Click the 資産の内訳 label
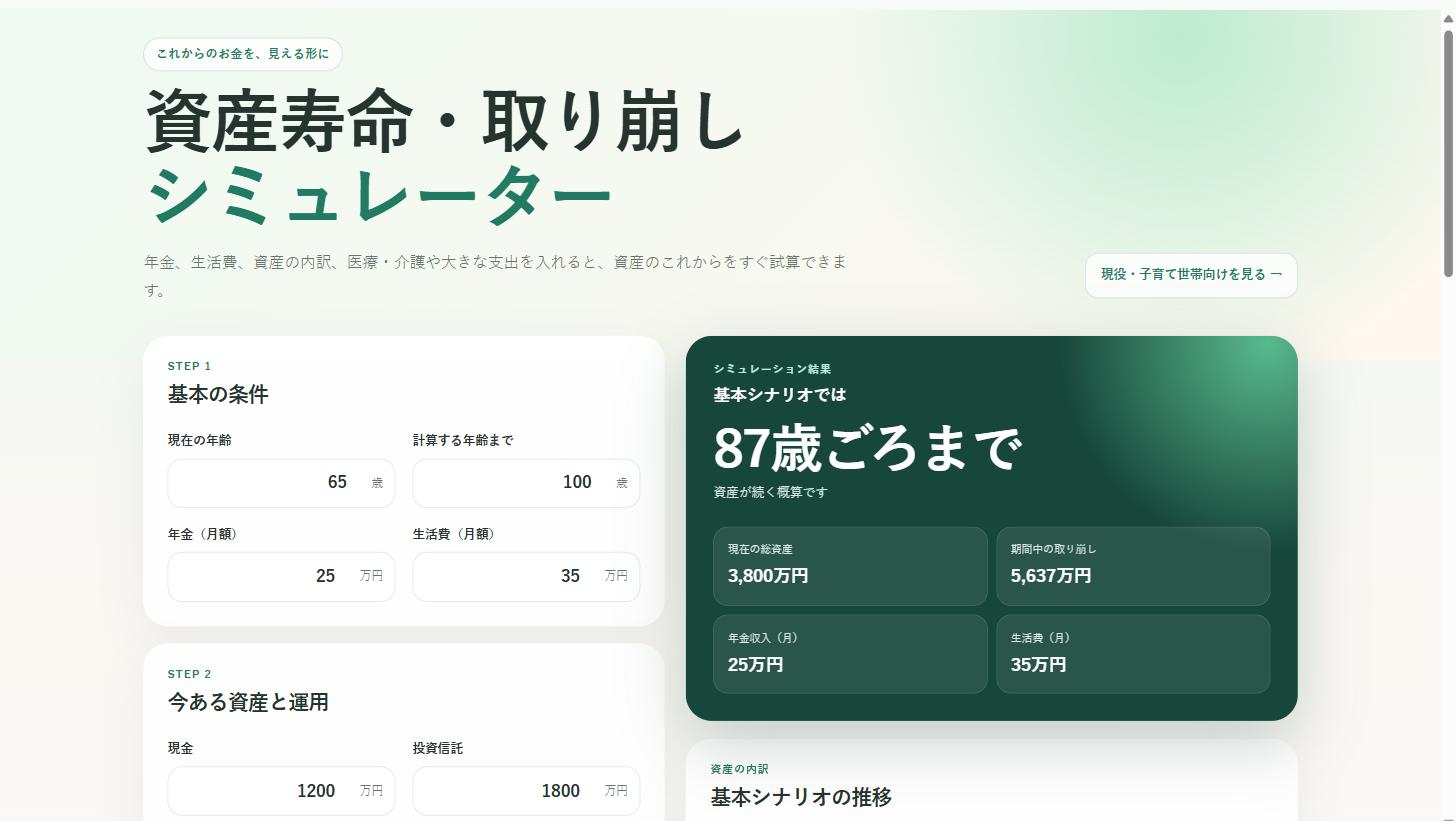Screen dimensions: 1456x821 (739, 769)
